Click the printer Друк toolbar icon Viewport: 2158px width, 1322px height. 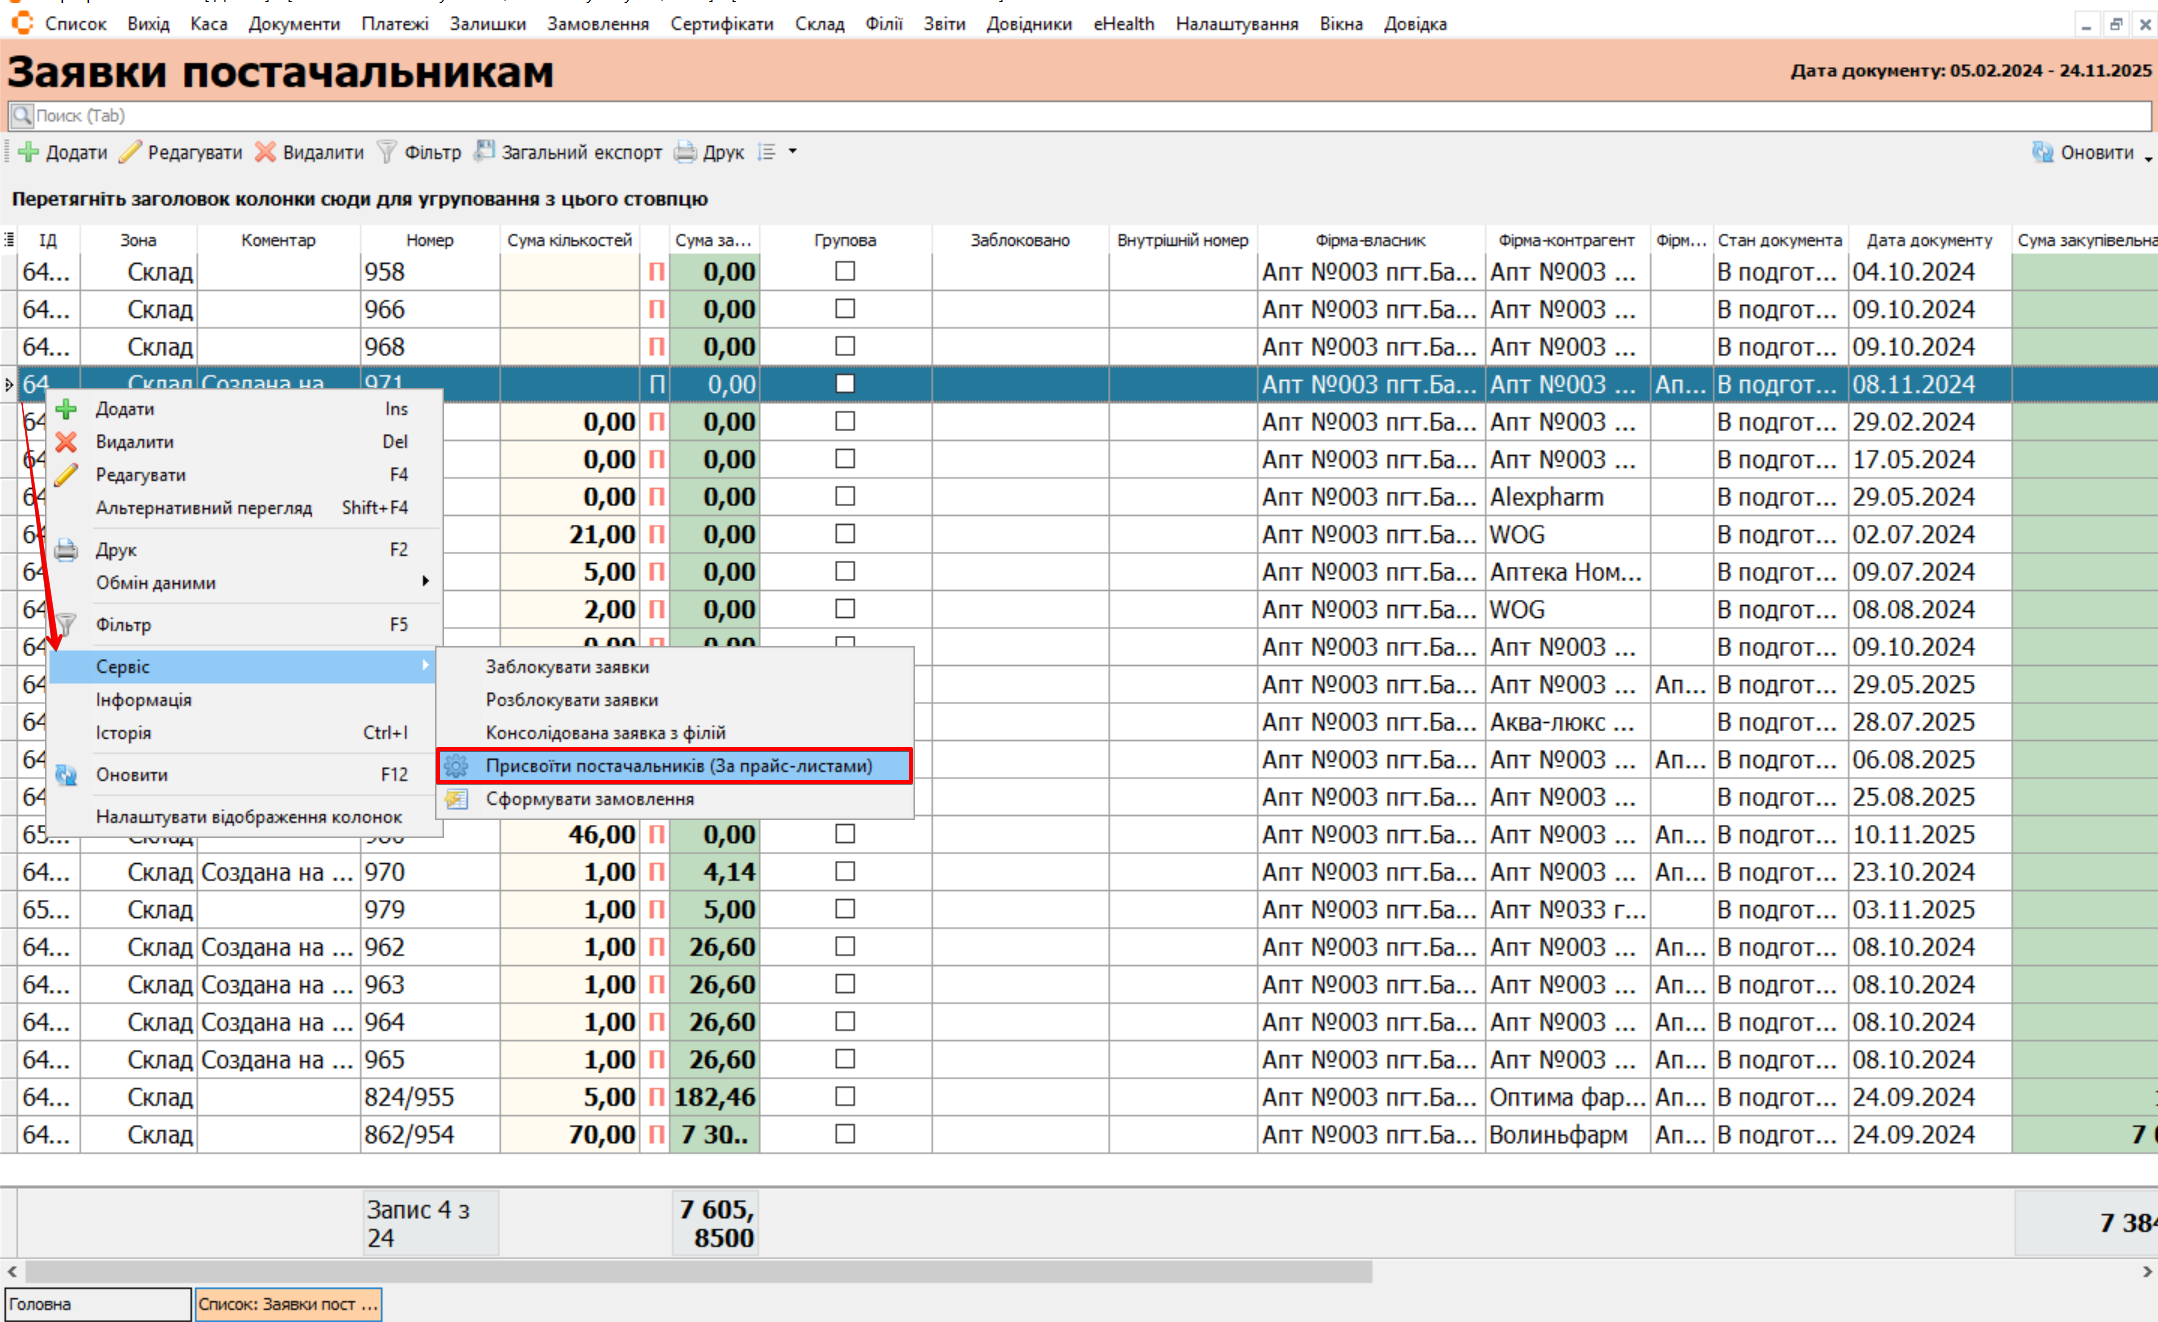click(685, 152)
